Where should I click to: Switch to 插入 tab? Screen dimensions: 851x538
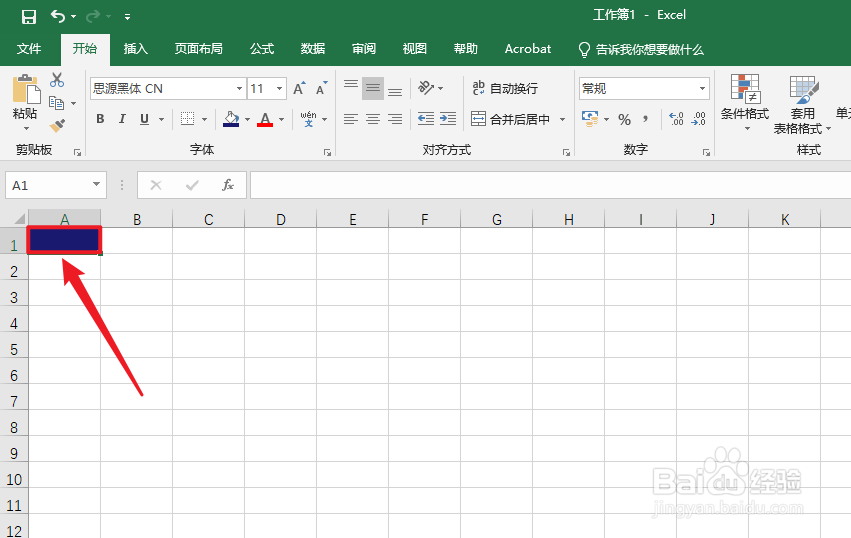[136, 49]
